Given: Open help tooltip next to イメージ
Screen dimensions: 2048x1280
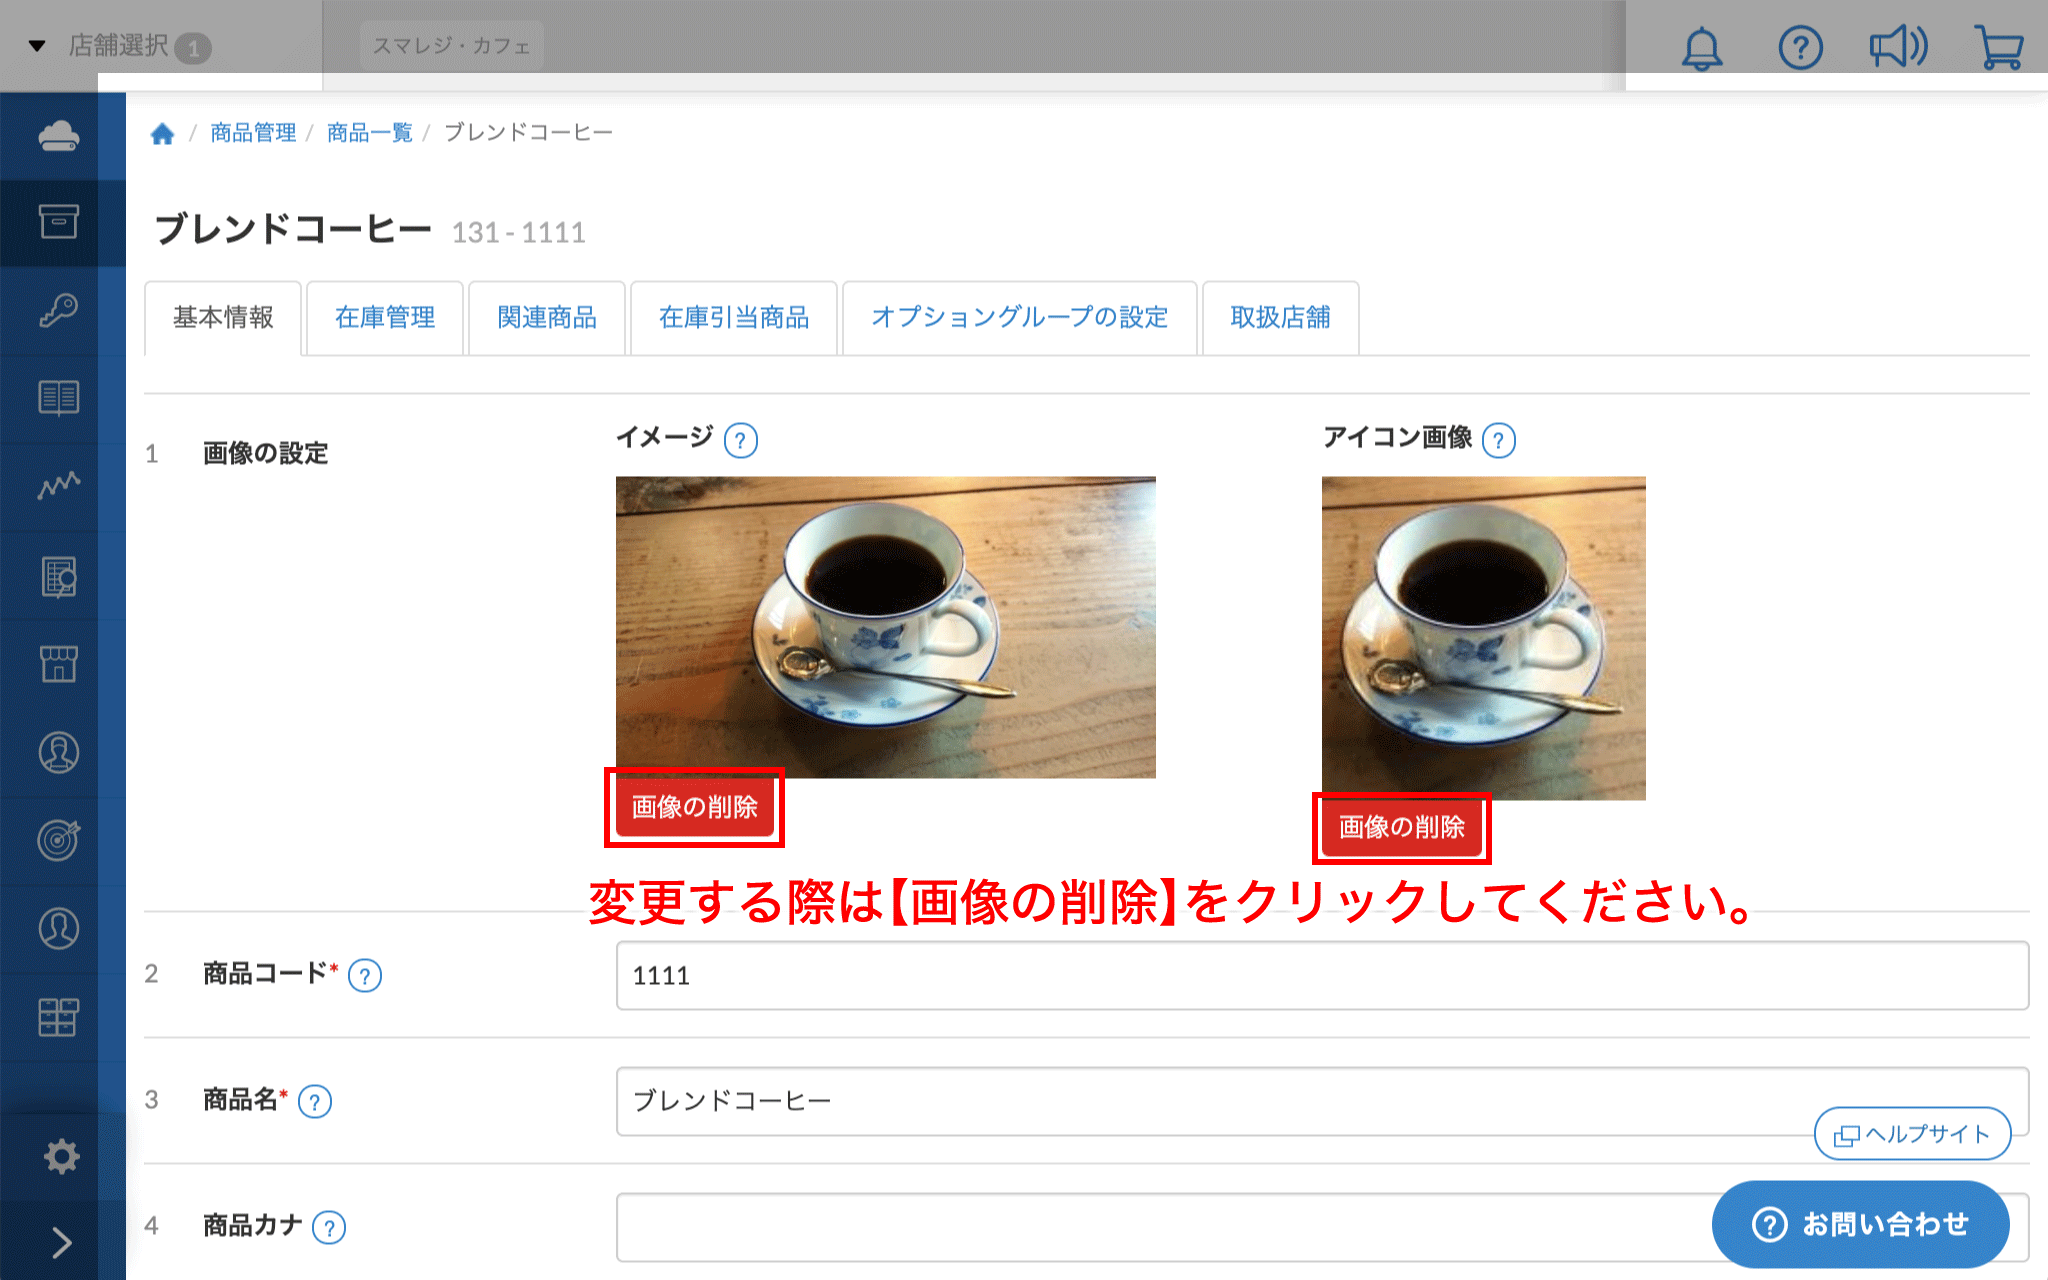Looking at the screenshot, I should tap(740, 440).
